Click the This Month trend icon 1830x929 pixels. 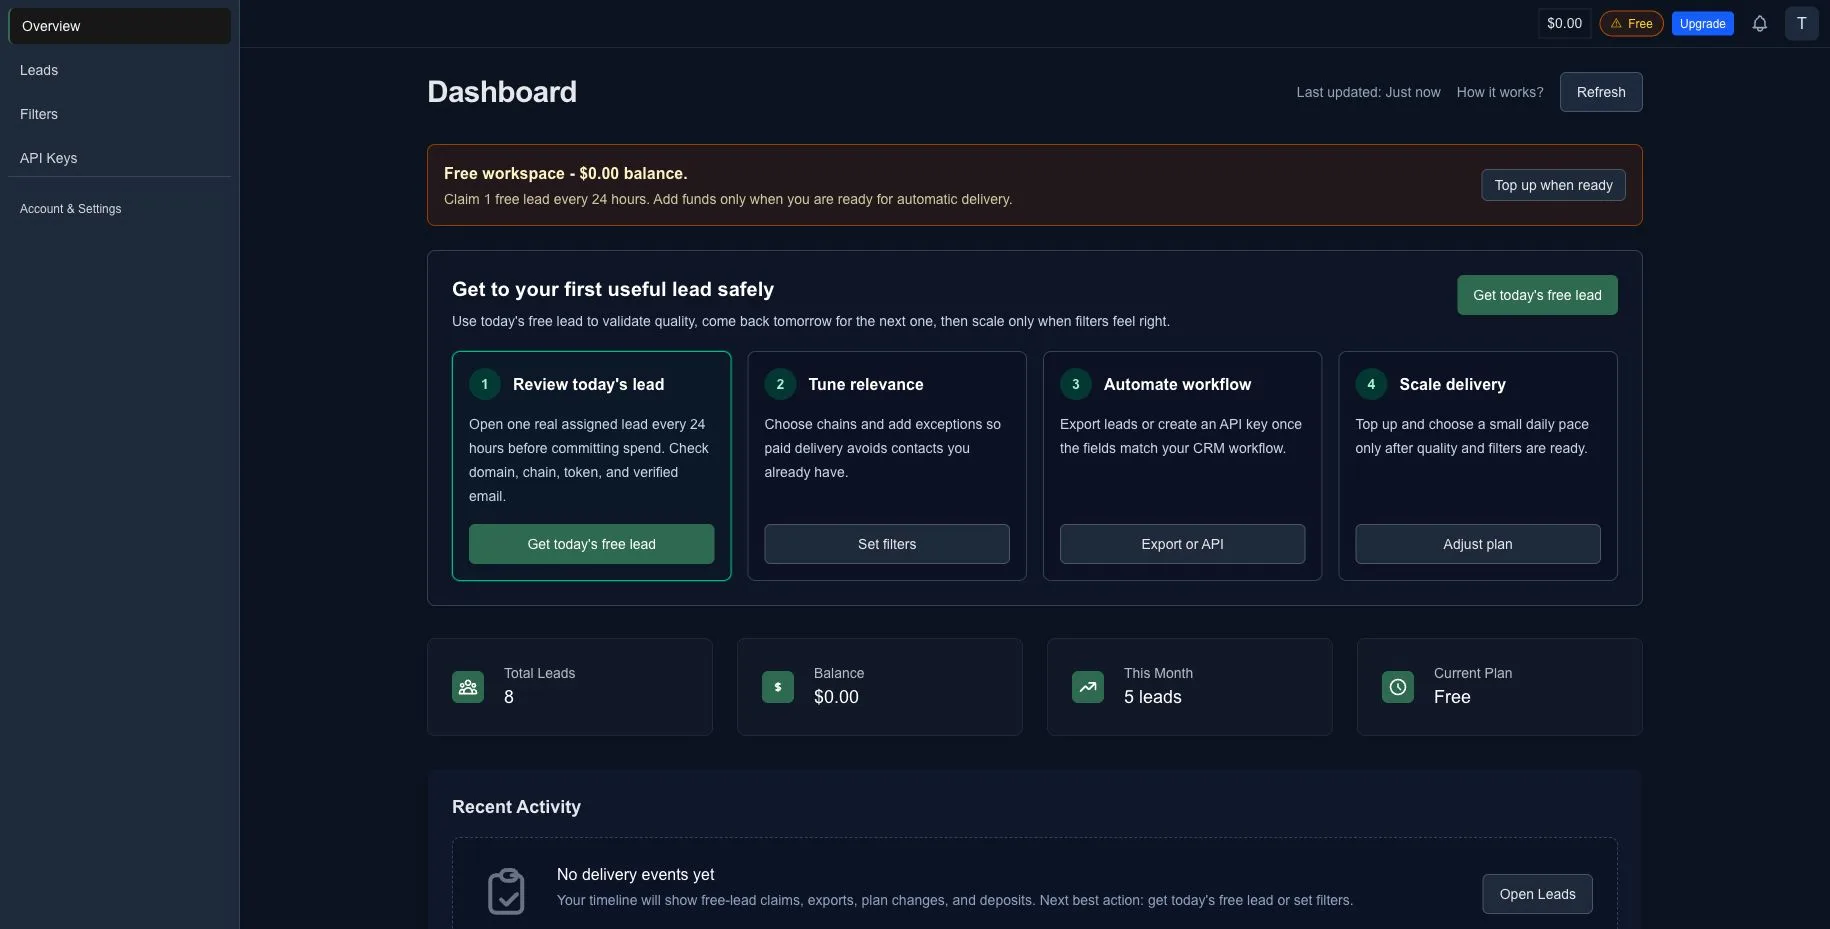1088,687
